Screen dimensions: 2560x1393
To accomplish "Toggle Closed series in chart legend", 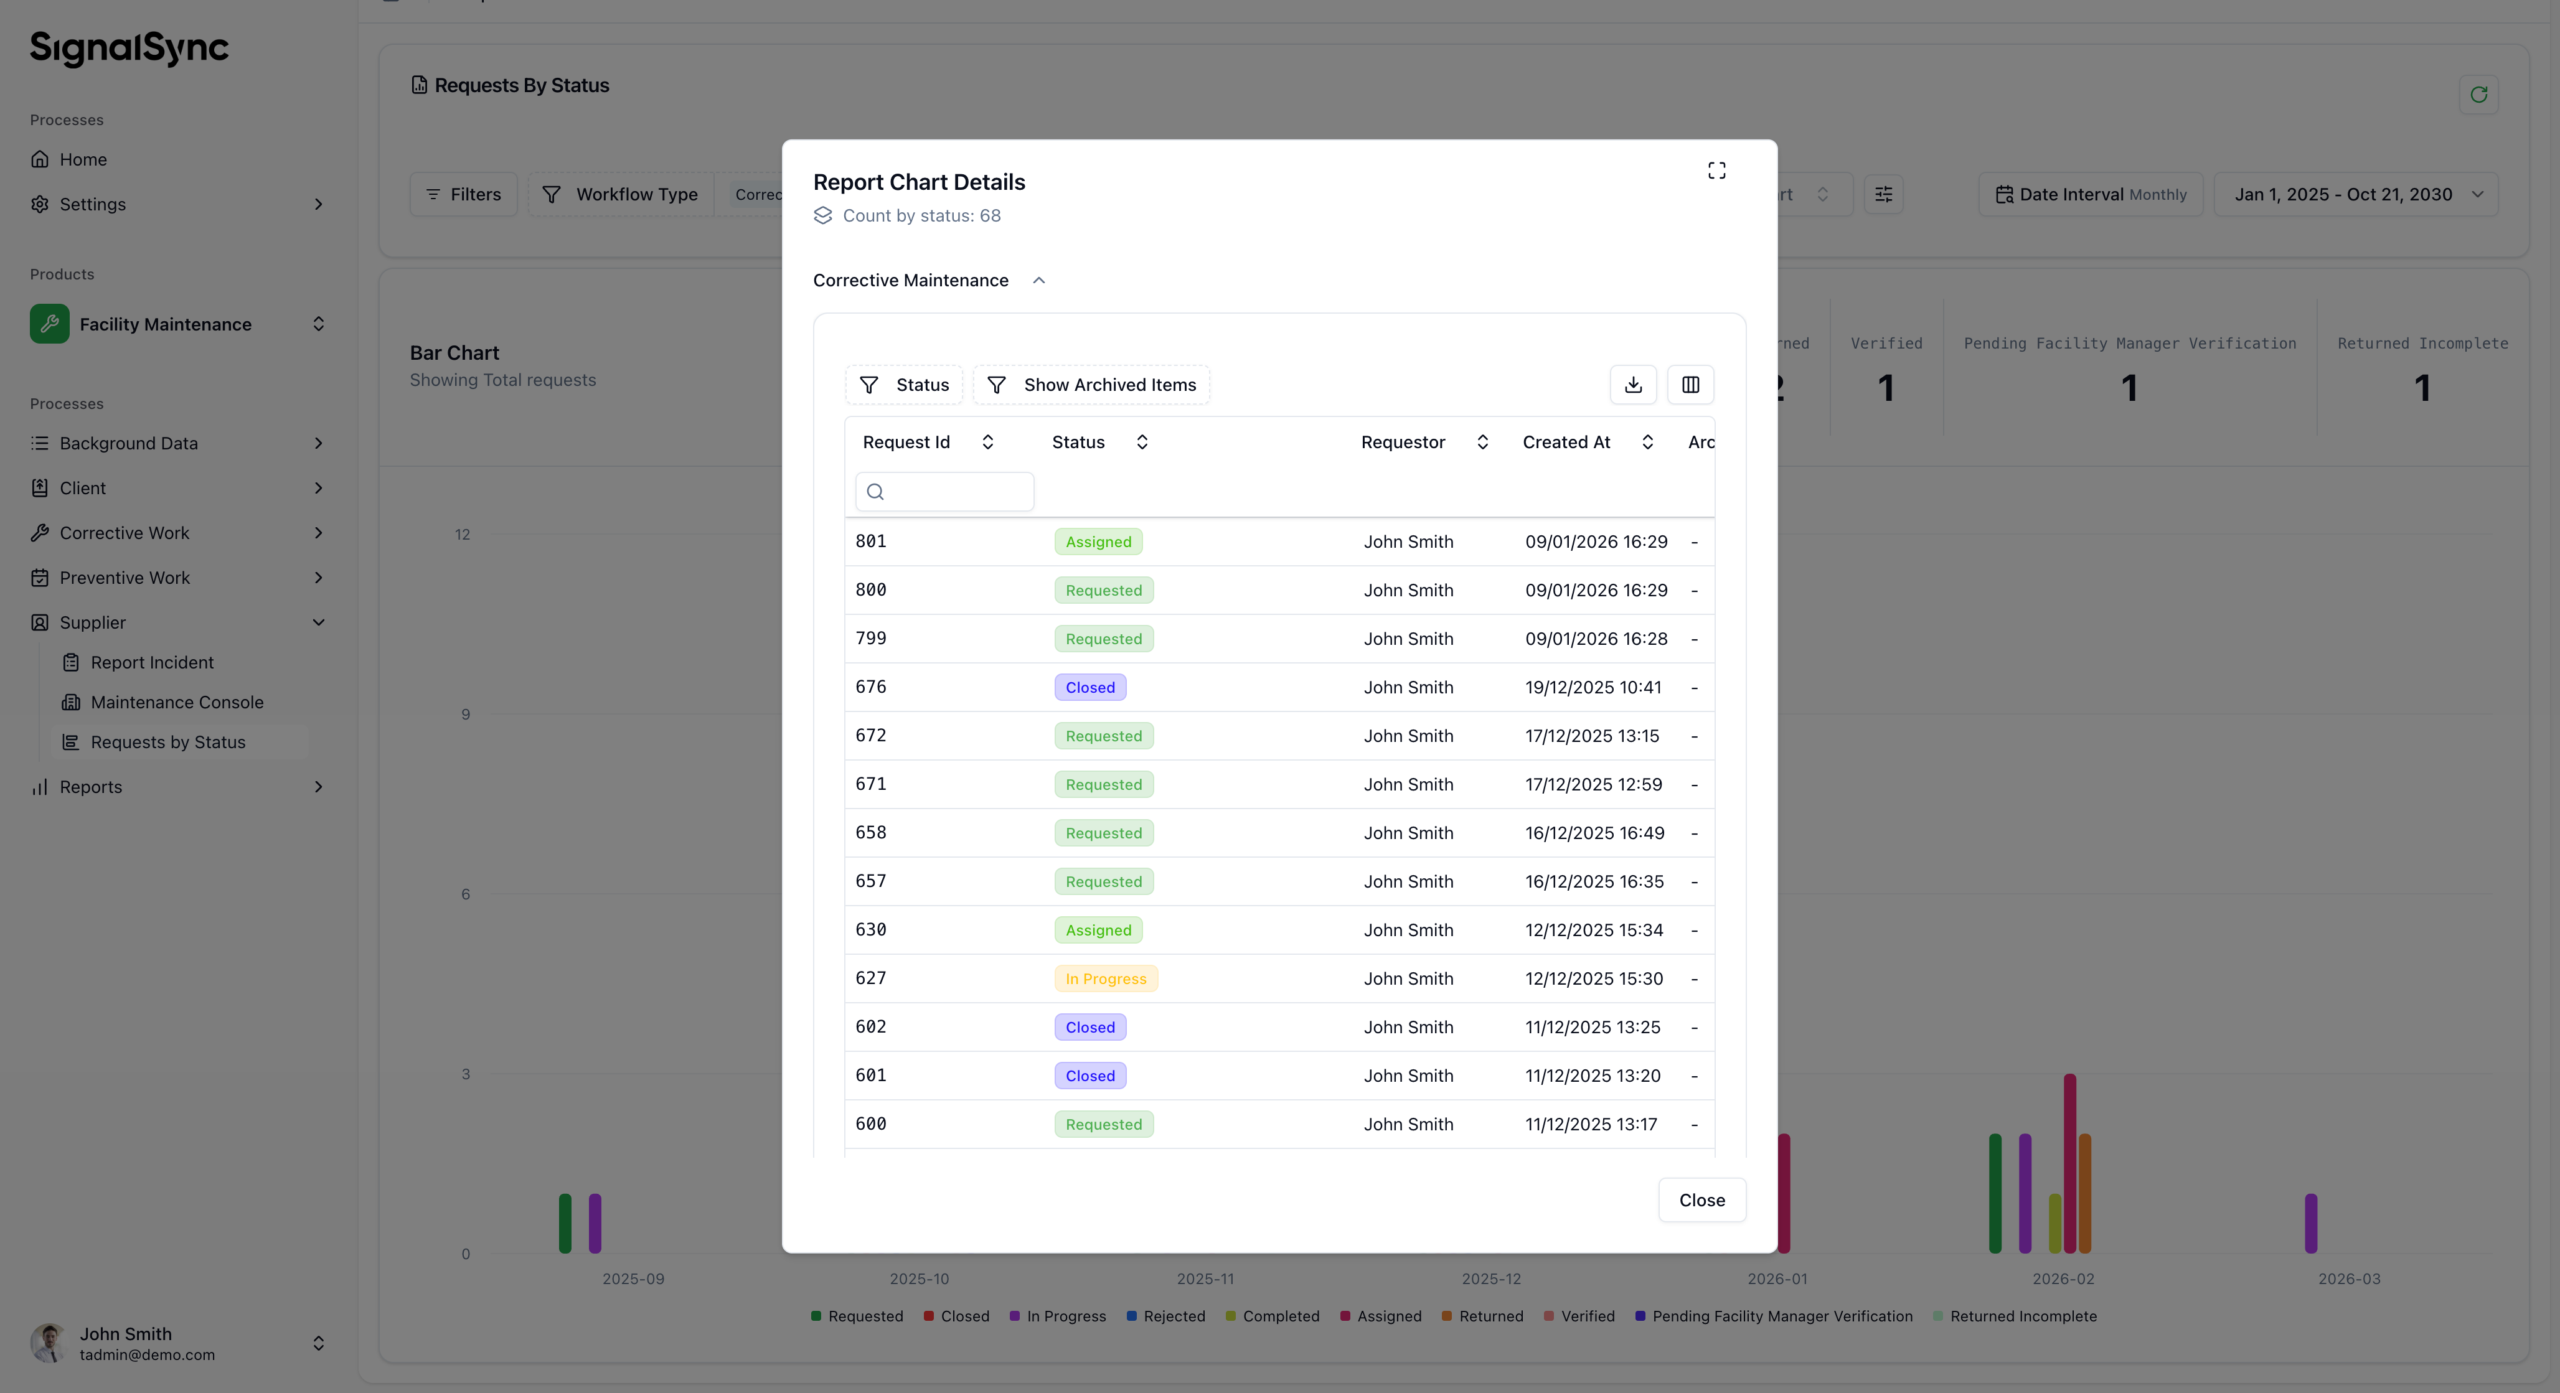I will pyautogui.click(x=964, y=1316).
